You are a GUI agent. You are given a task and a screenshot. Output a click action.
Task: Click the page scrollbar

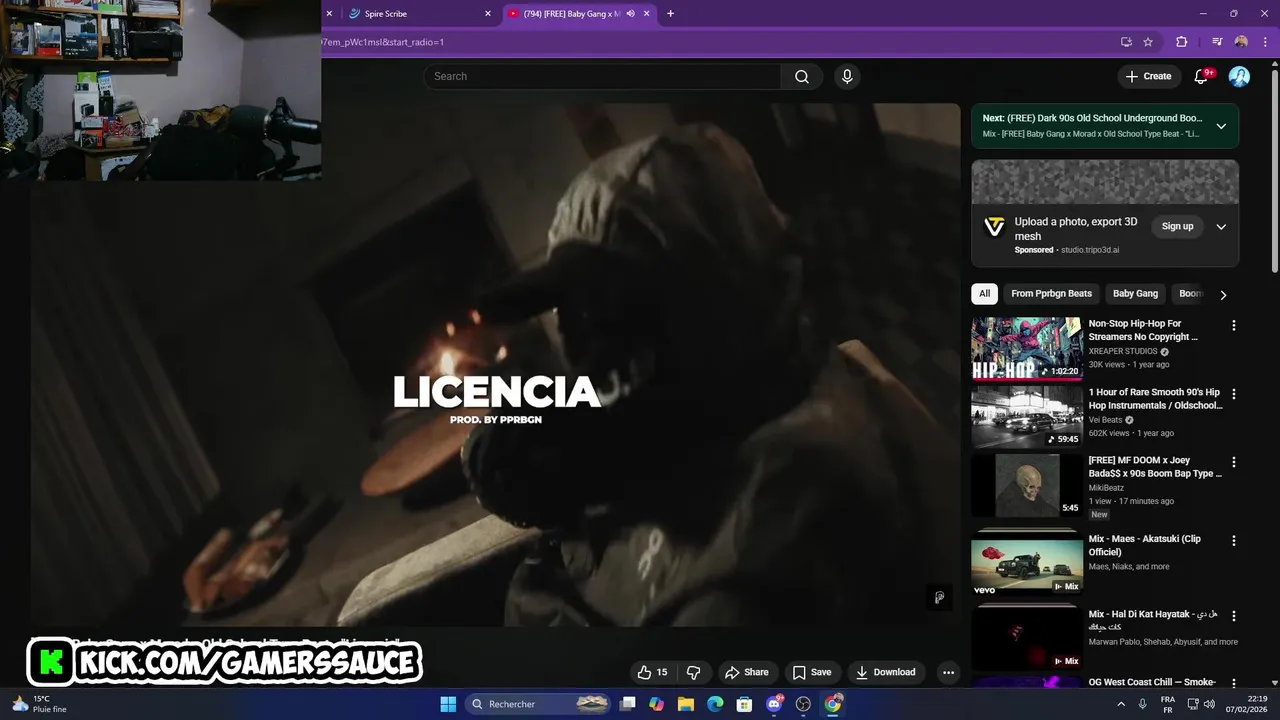click(1275, 170)
